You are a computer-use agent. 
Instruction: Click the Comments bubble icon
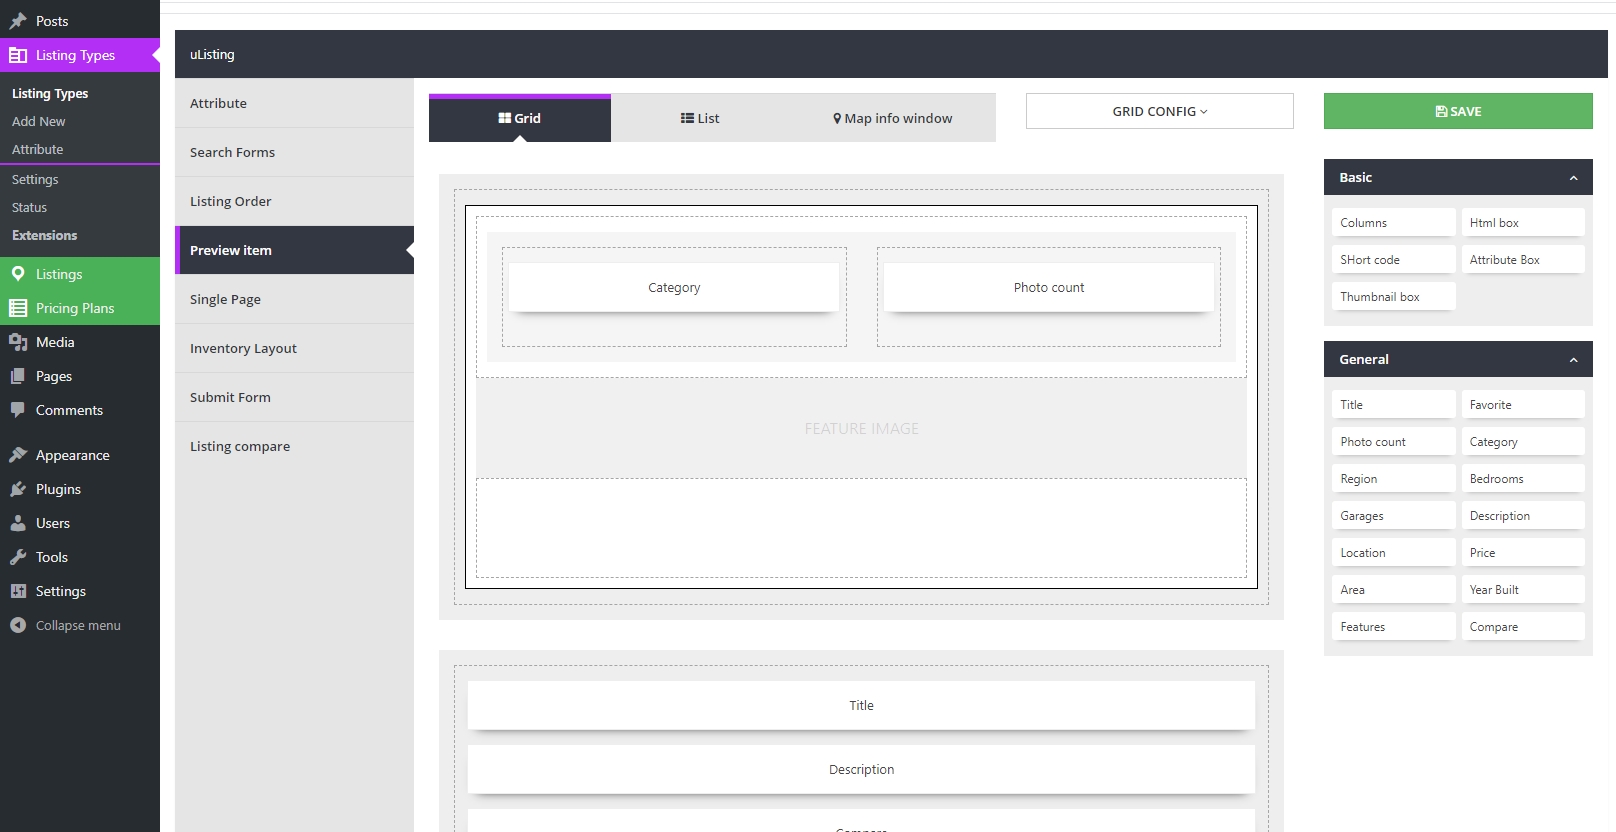click(18, 410)
